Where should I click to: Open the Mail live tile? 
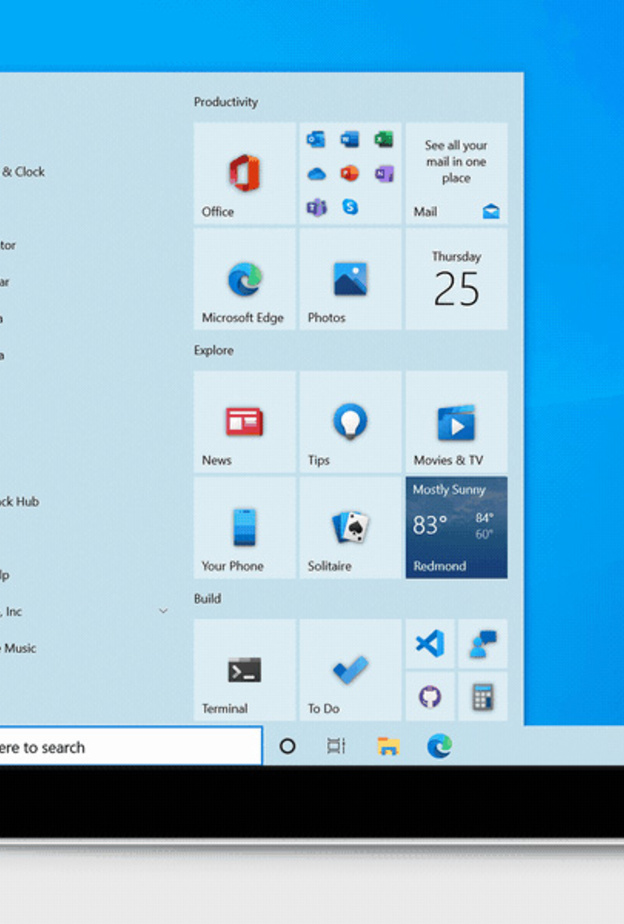456,174
